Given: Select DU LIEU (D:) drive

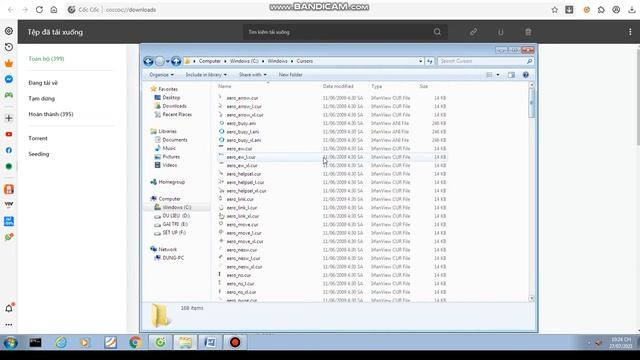Looking at the screenshot, I should 176,216.
